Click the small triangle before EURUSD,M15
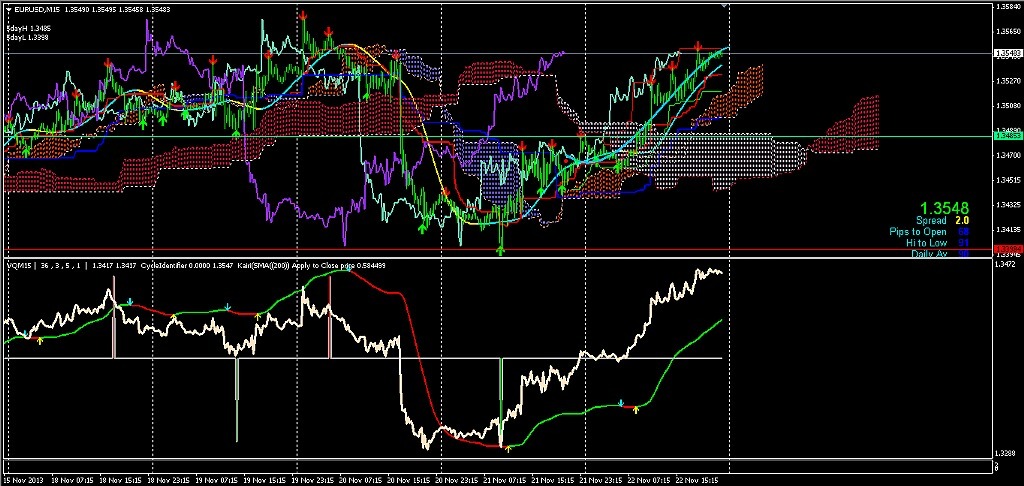Image resolution: width=1024 pixels, height=486 pixels. point(8,8)
